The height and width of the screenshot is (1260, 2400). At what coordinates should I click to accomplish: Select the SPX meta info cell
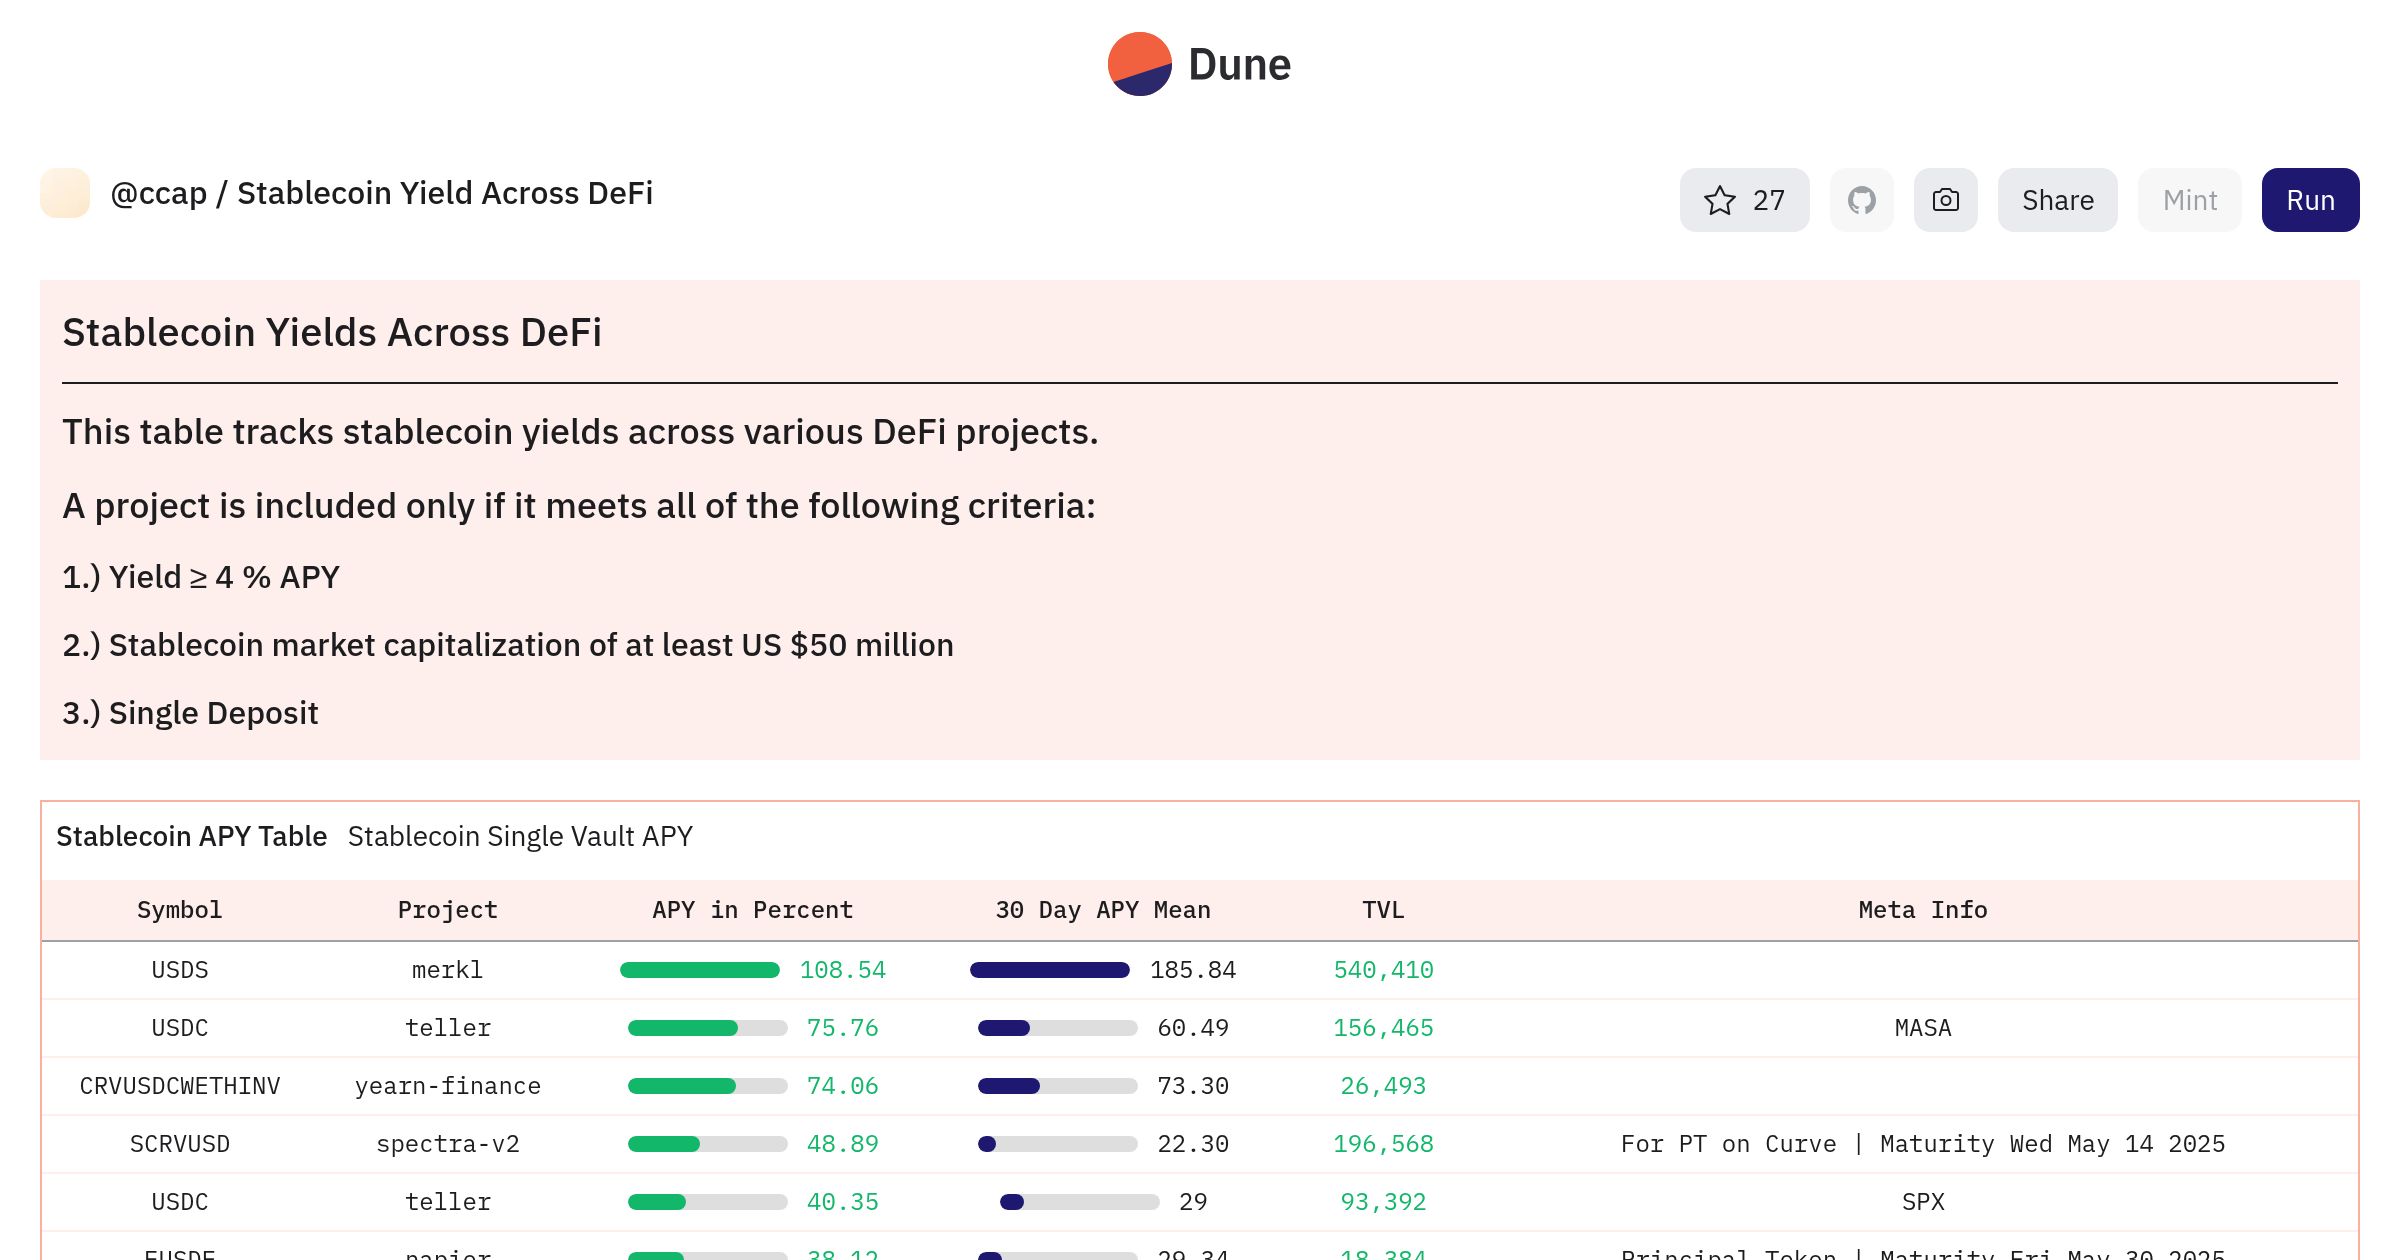point(1922,1202)
